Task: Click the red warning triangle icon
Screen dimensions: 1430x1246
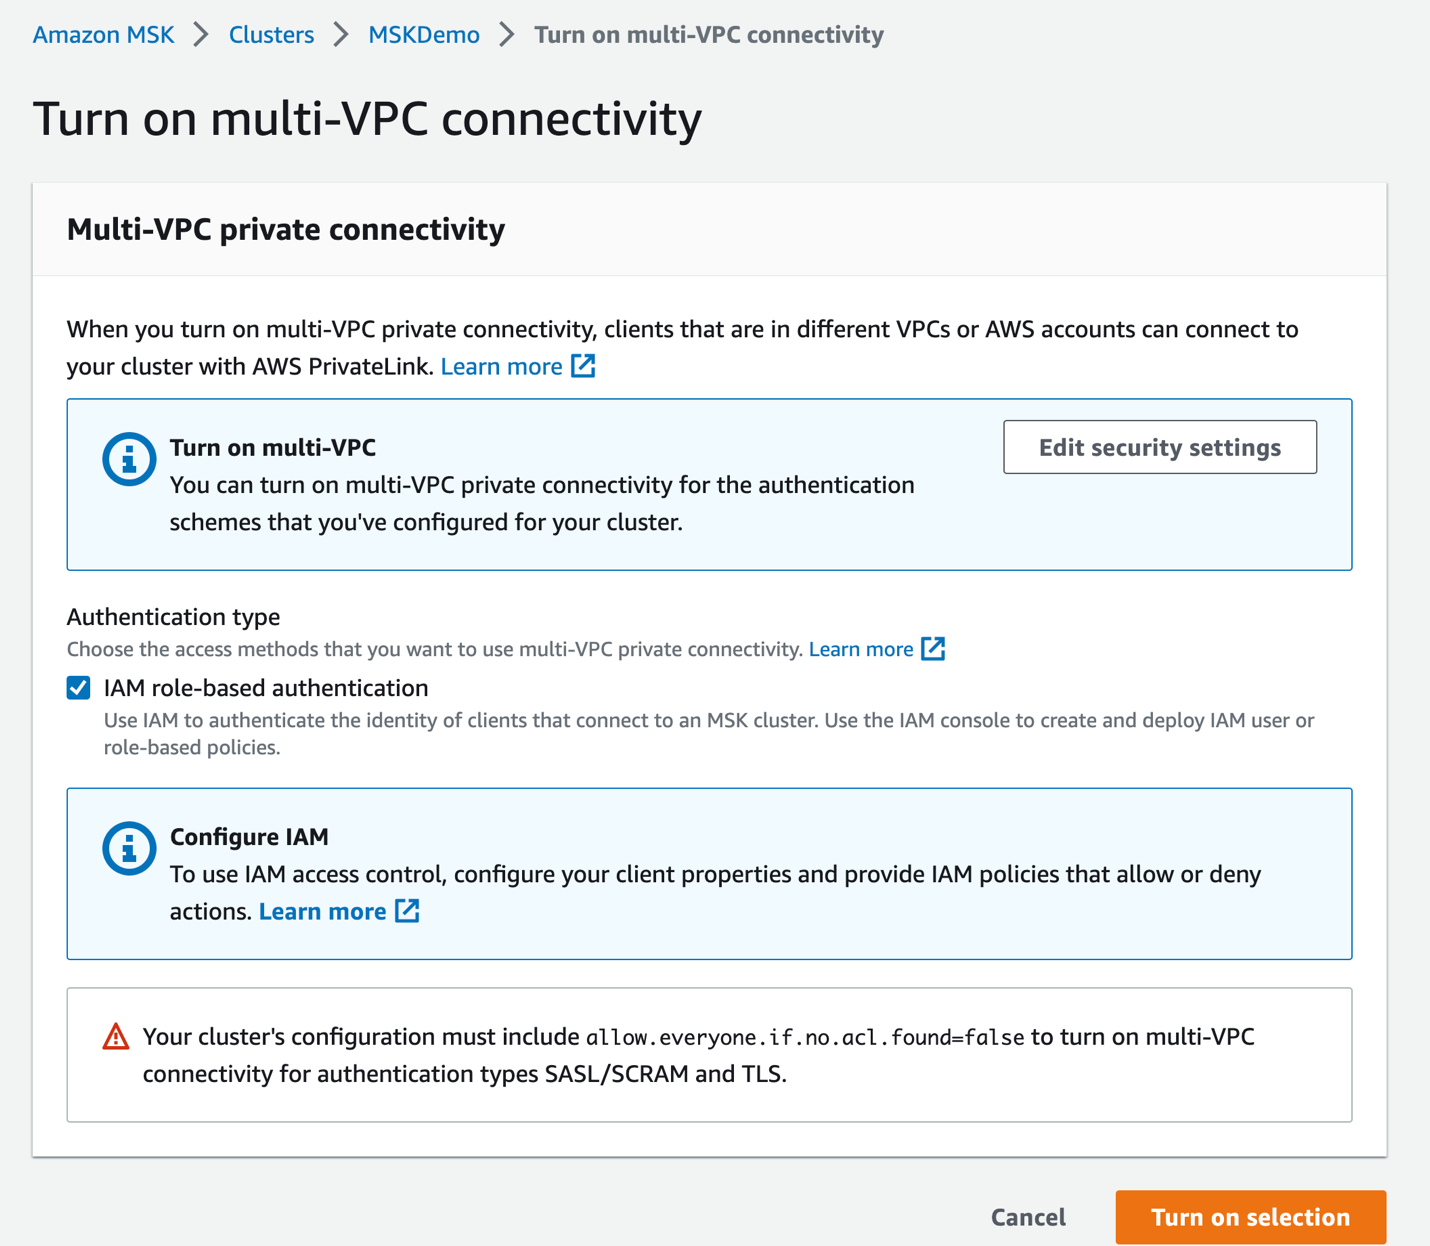Action: (116, 1037)
